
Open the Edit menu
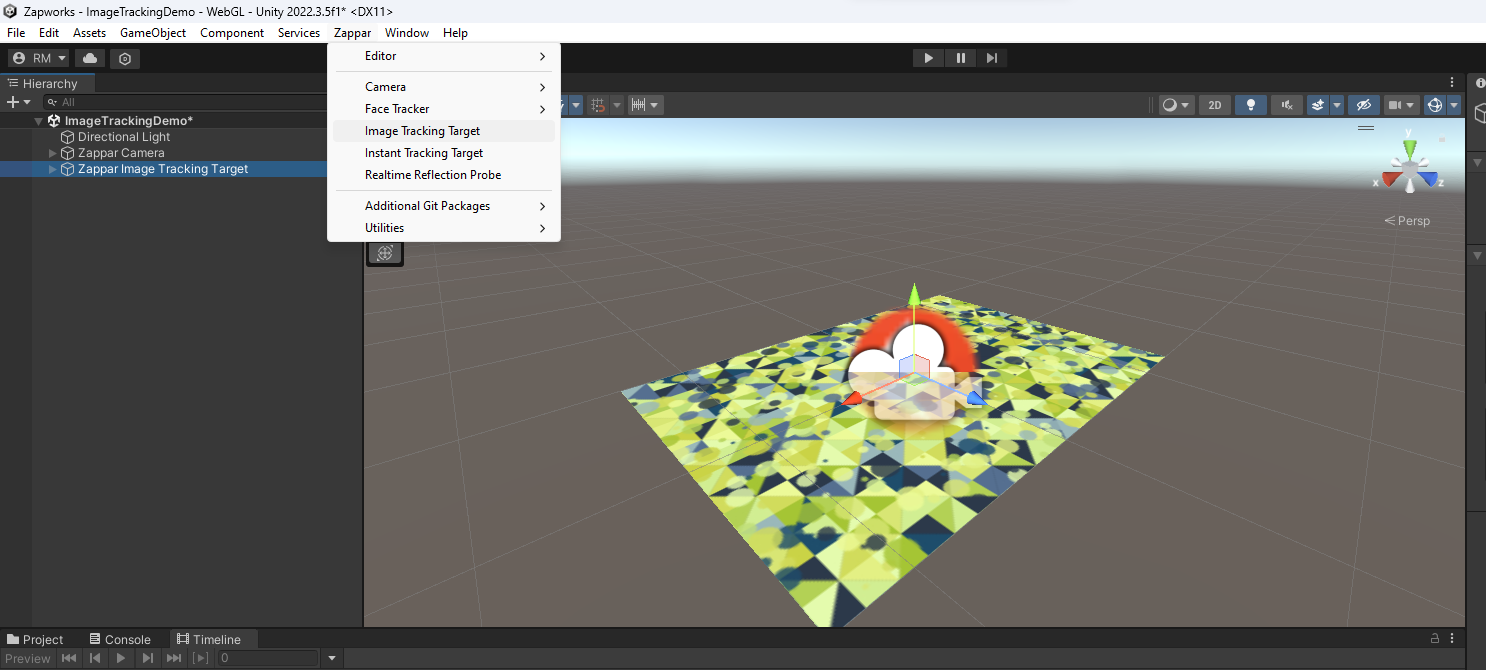(x=49, y=33)
